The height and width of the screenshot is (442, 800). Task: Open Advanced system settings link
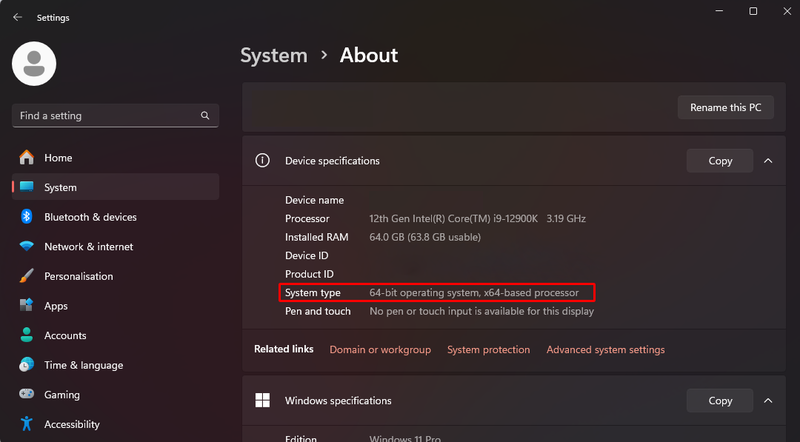[x=605, y=350]
